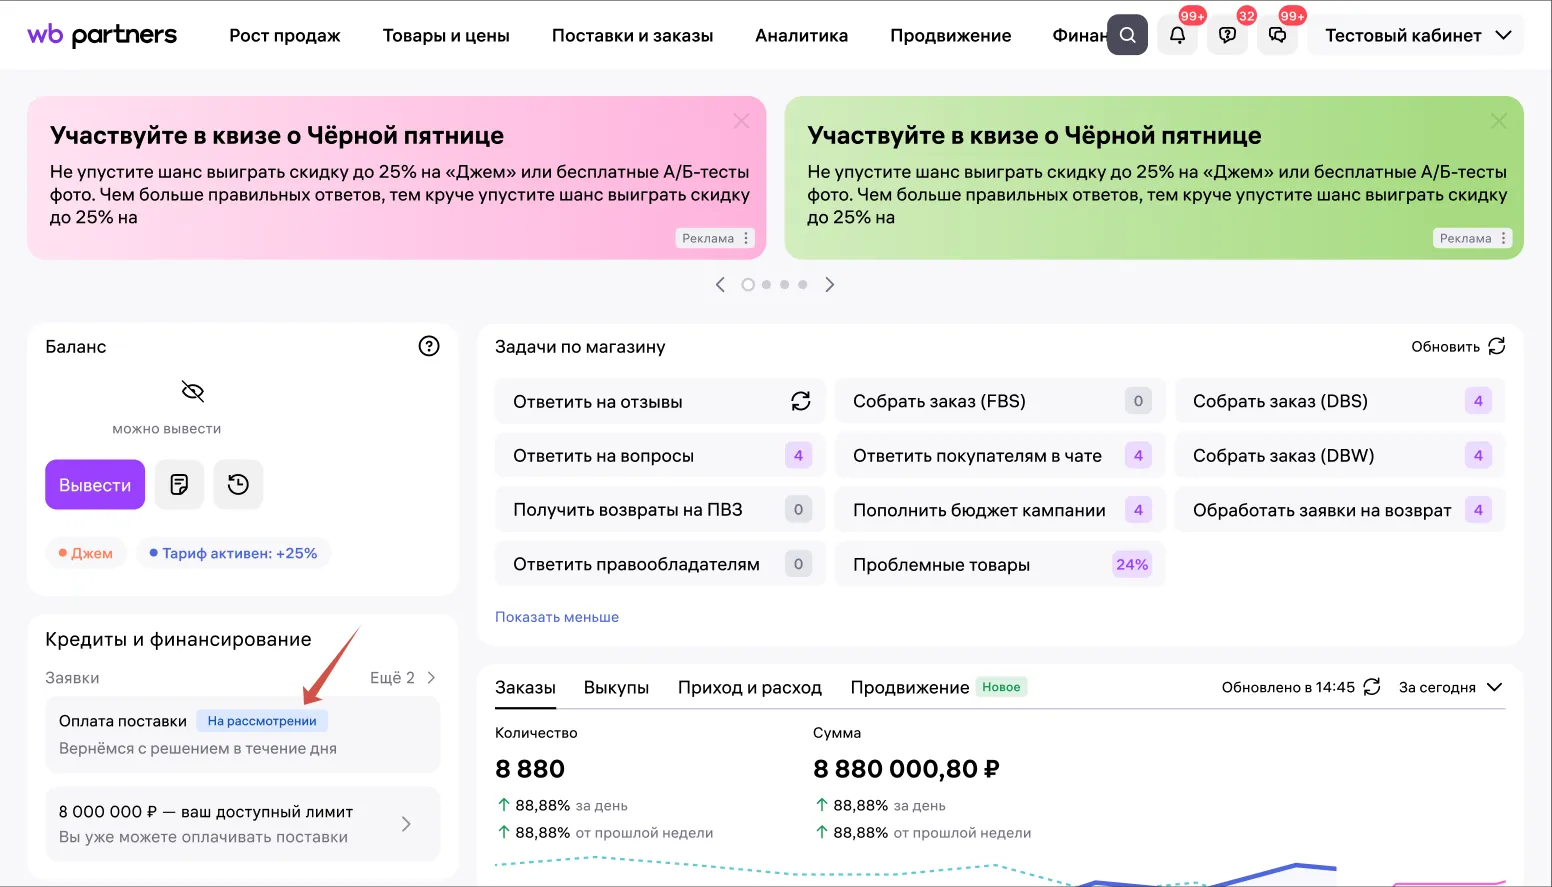Open balance help question icon
The height and width of the screenshot is (887, 1552).
click(429, 346)
